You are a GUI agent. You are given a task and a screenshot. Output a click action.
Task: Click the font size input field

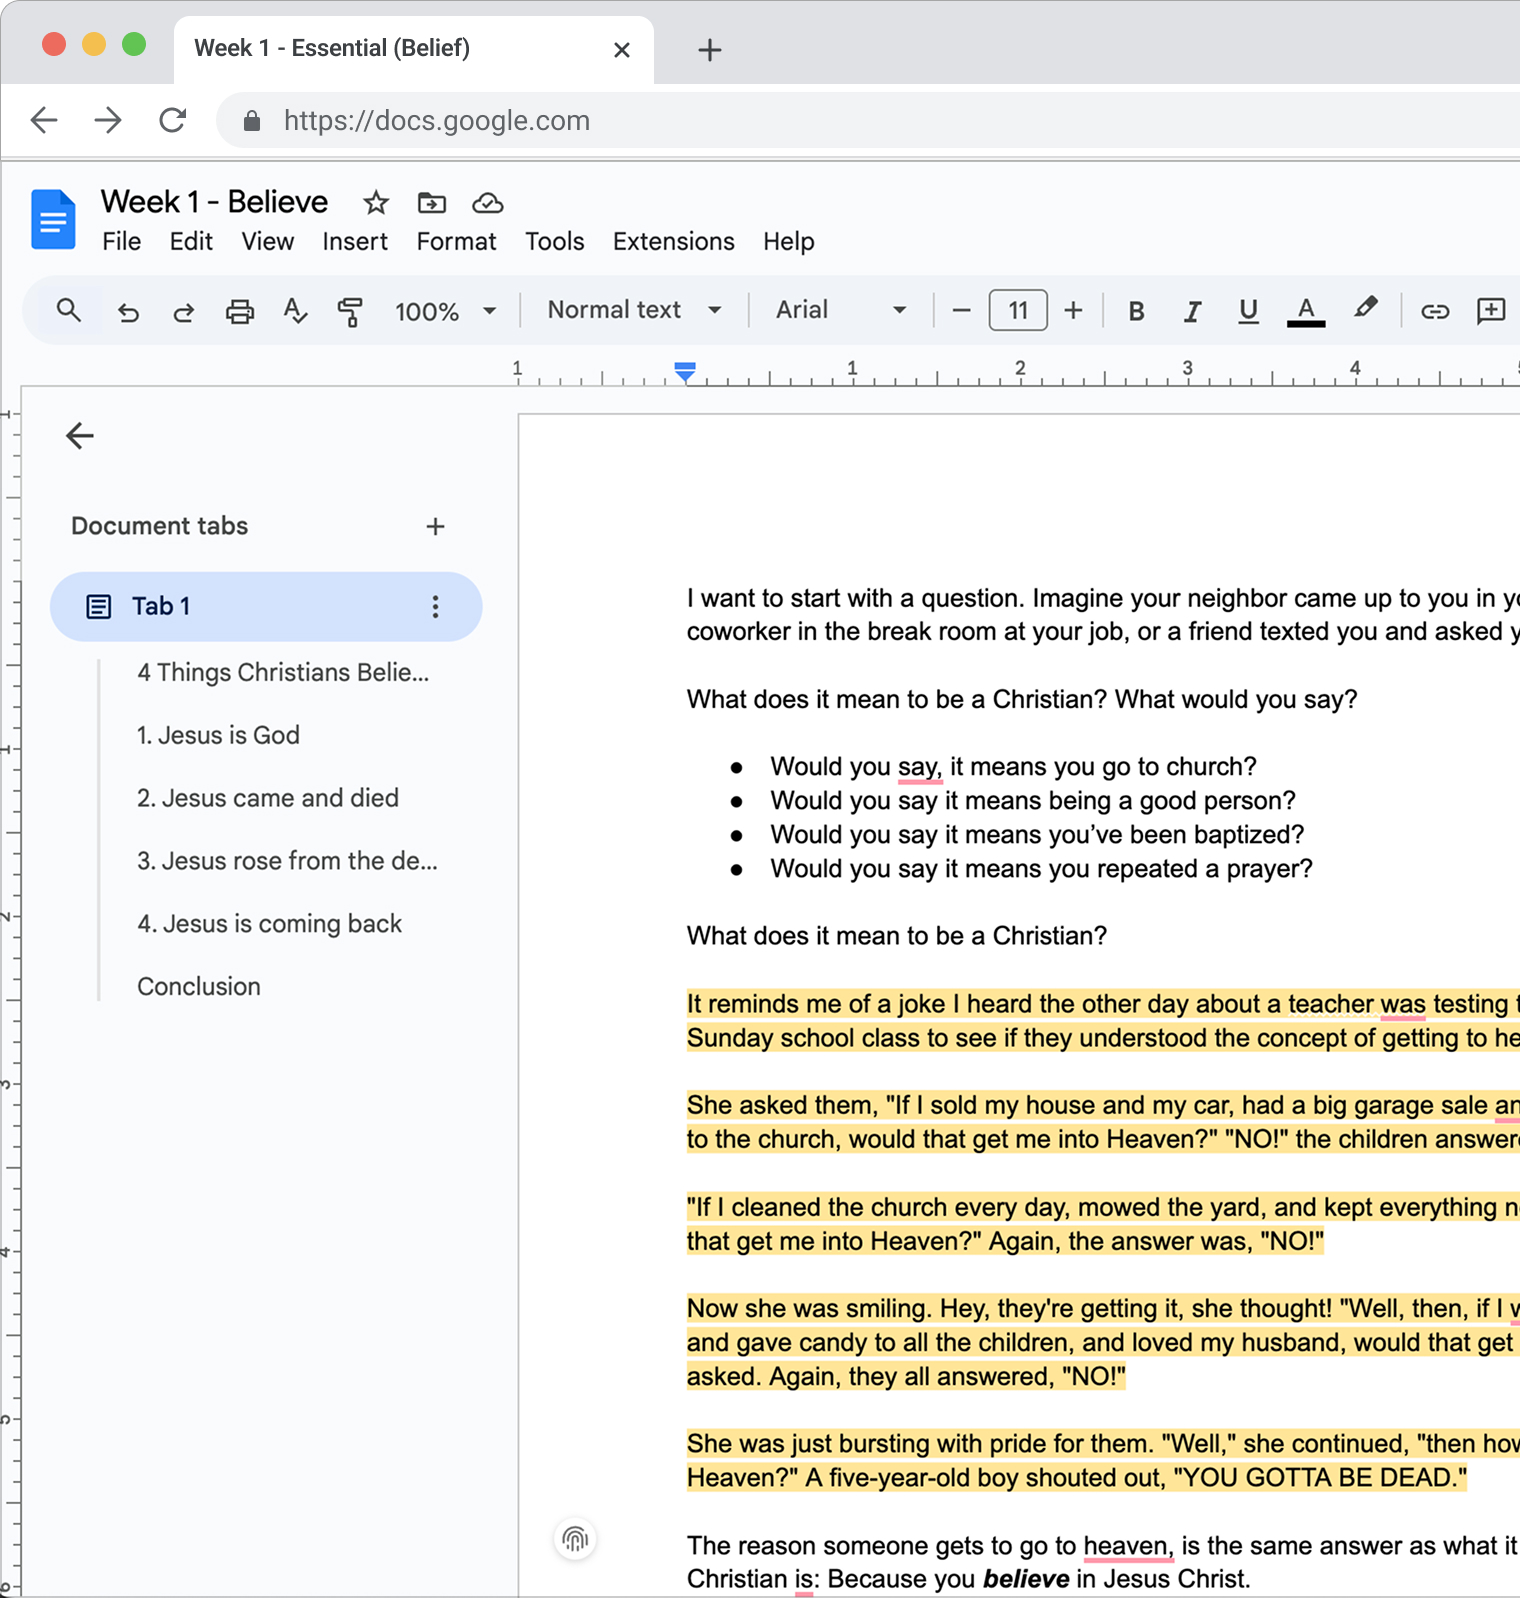coord(1017,310)
